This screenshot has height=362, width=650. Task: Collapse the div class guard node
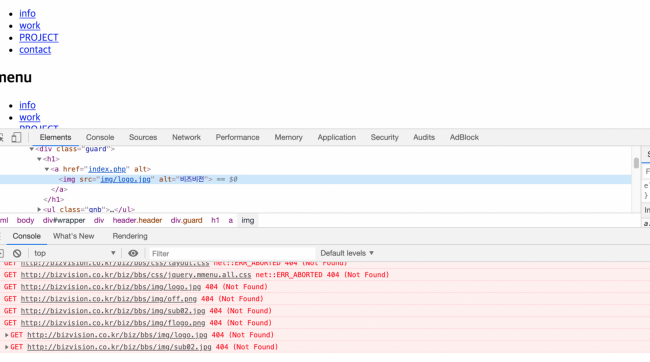pos(32,149)
